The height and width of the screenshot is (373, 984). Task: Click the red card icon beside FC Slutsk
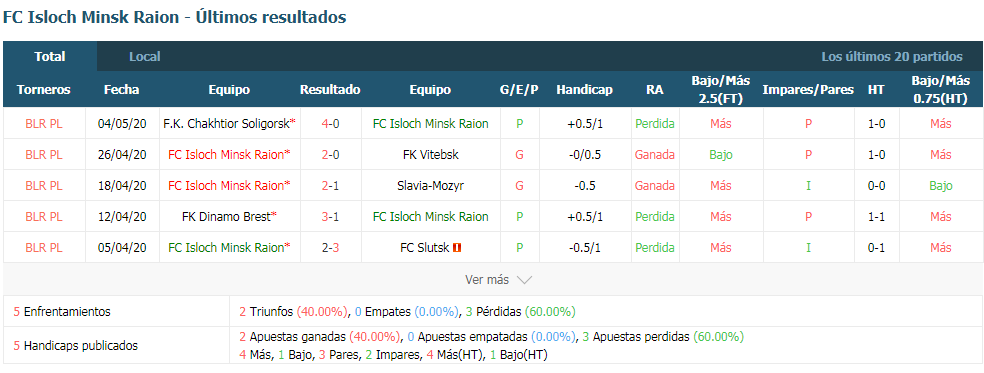457,247
